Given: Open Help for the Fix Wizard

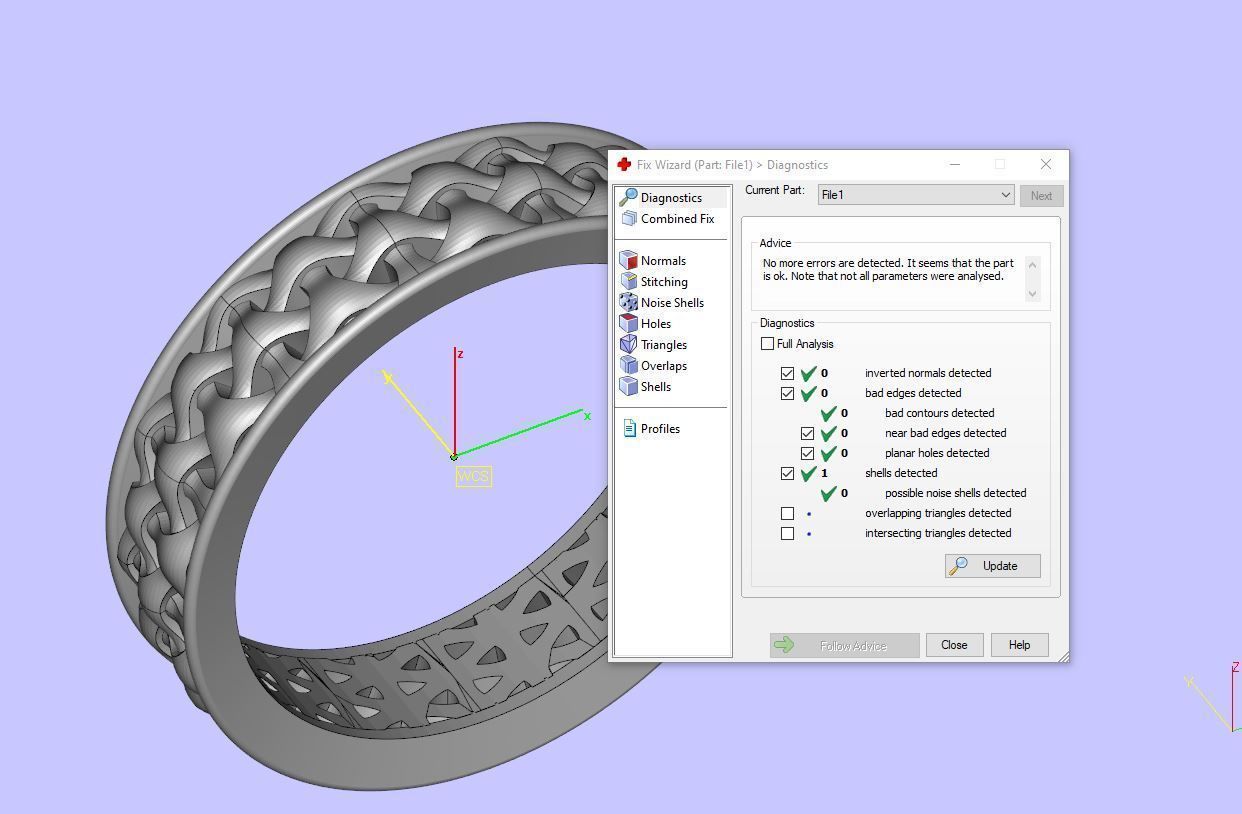Looking at the screenshot, I should 1019,645.
